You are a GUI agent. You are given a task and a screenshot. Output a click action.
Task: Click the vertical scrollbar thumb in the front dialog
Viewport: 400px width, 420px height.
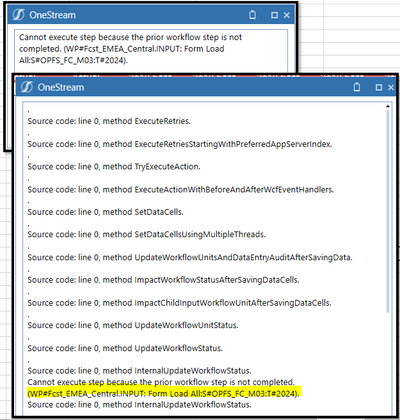click(x=388, y=211)
